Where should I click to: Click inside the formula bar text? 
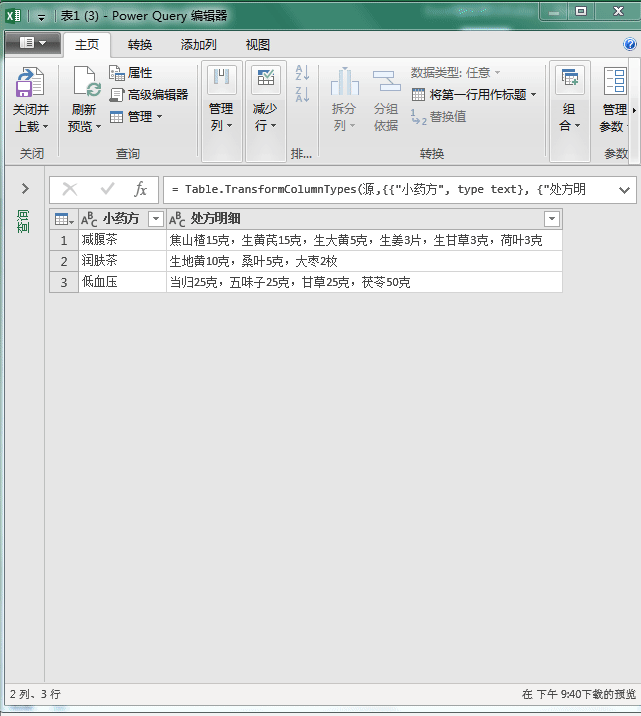(x=378, y=189)
